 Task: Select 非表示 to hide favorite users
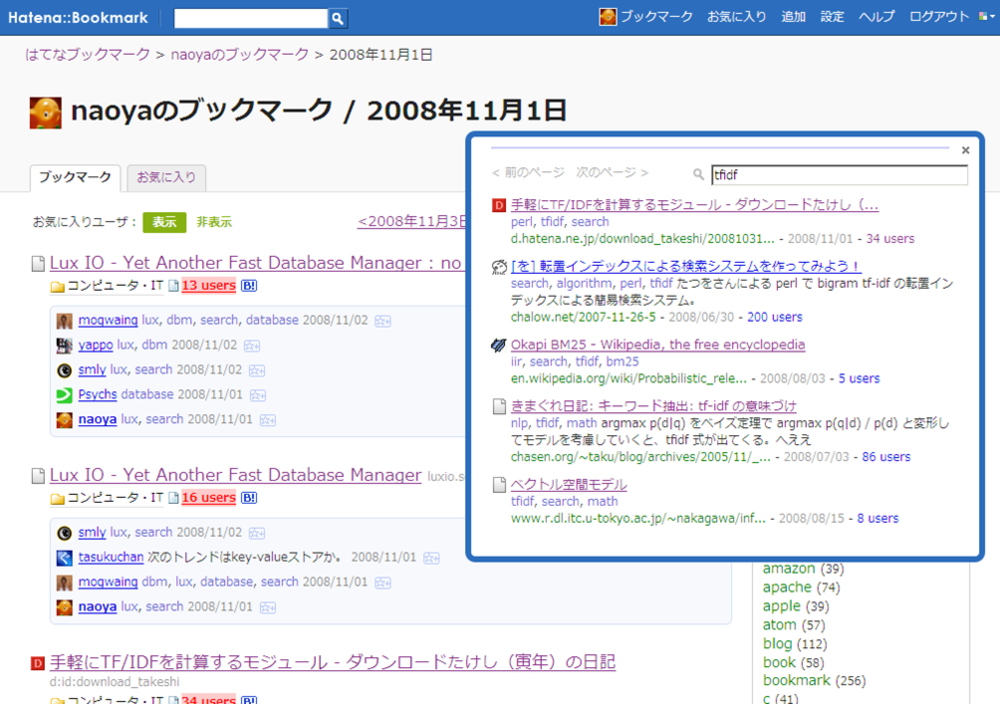click(x=214, y=222)
